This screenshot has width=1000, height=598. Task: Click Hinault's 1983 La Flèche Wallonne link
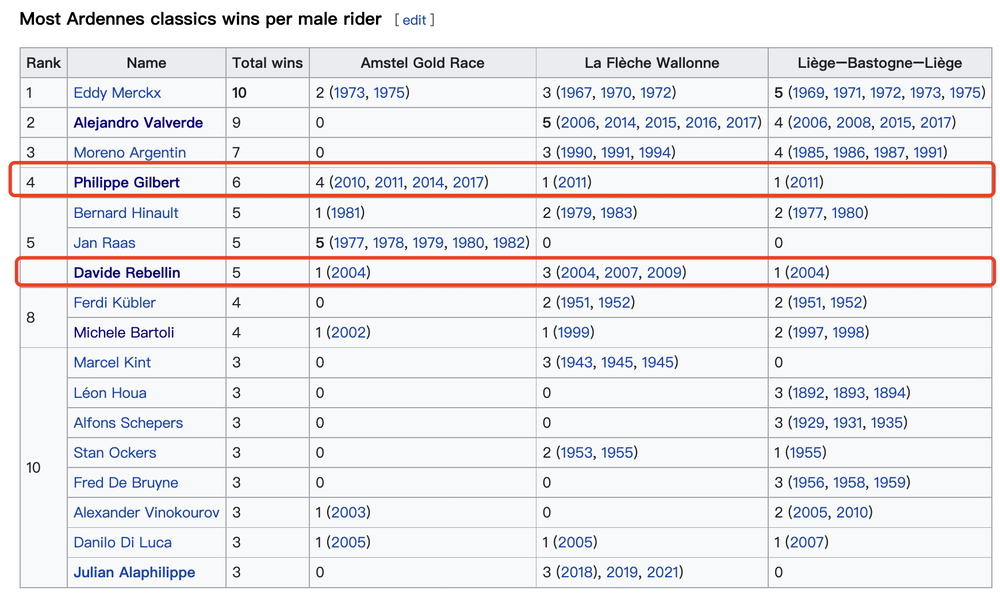click(616, 212)
